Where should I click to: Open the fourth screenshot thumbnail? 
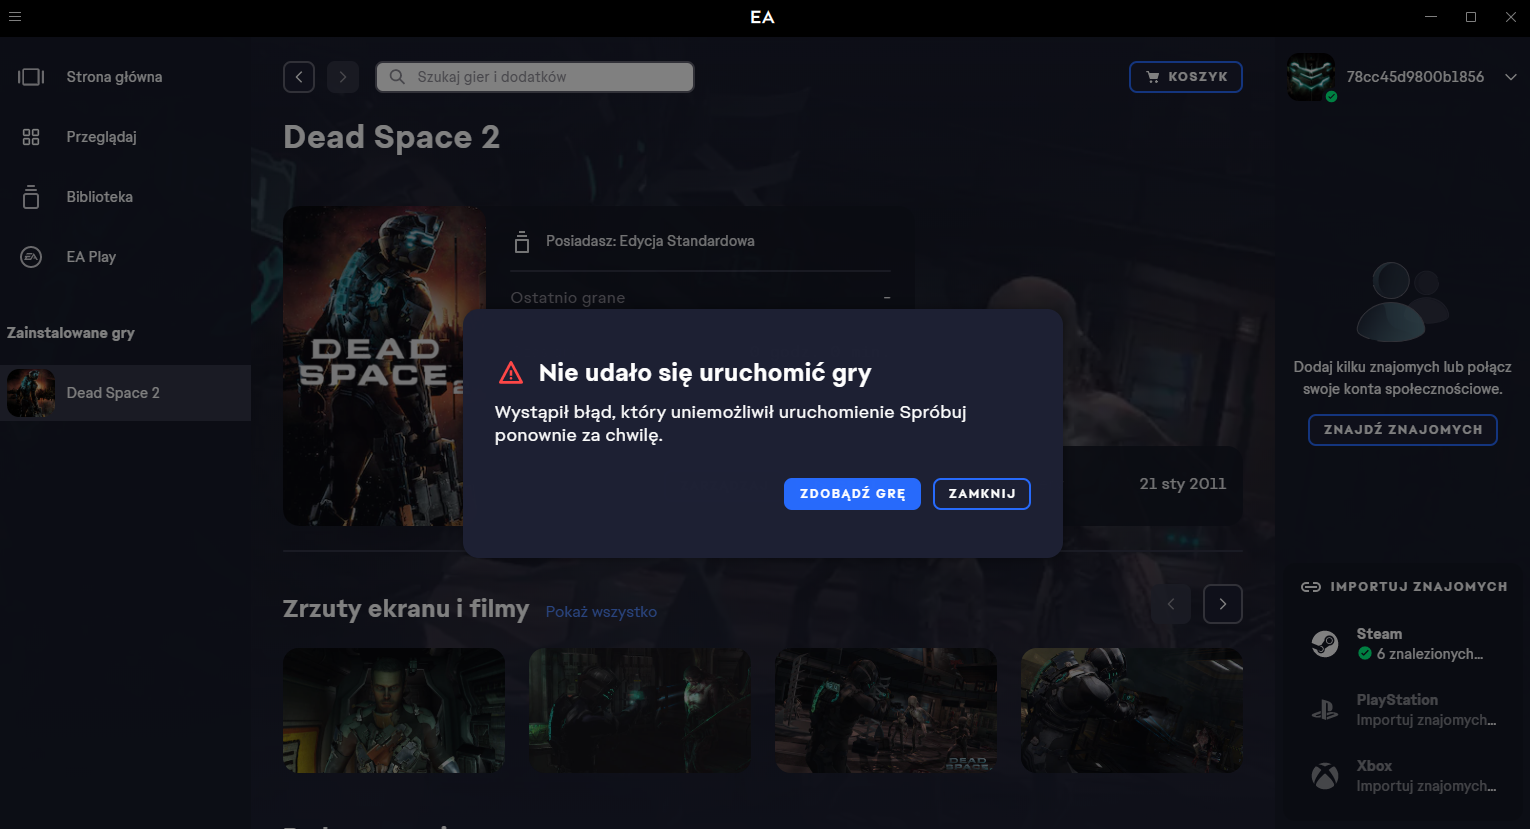[1132, 710]
